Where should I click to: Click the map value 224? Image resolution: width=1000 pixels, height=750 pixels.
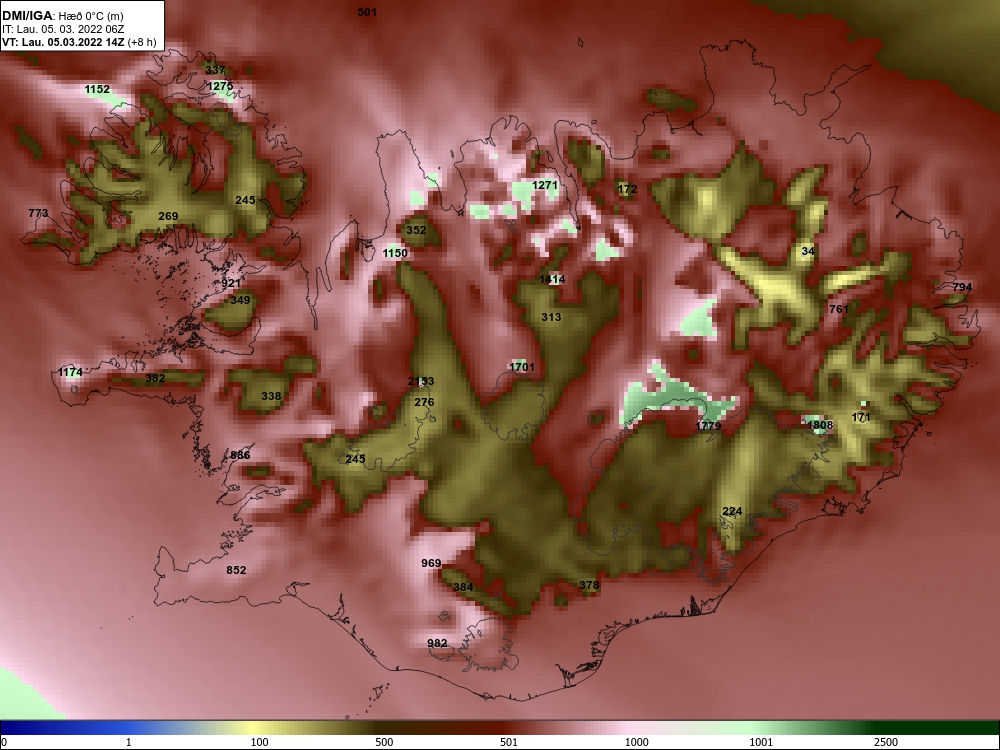(x=732, y=511)
